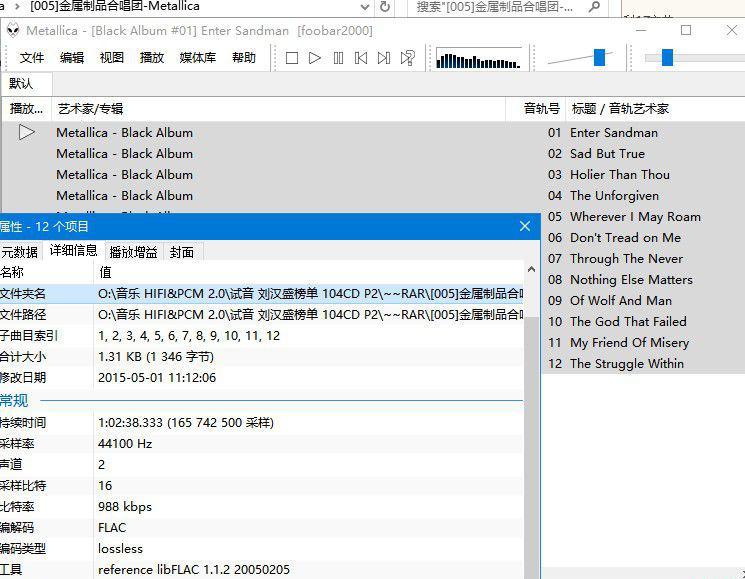Select the 文件夹名 property row
This screenshot has height=579, width=745.
pos(262,294)
